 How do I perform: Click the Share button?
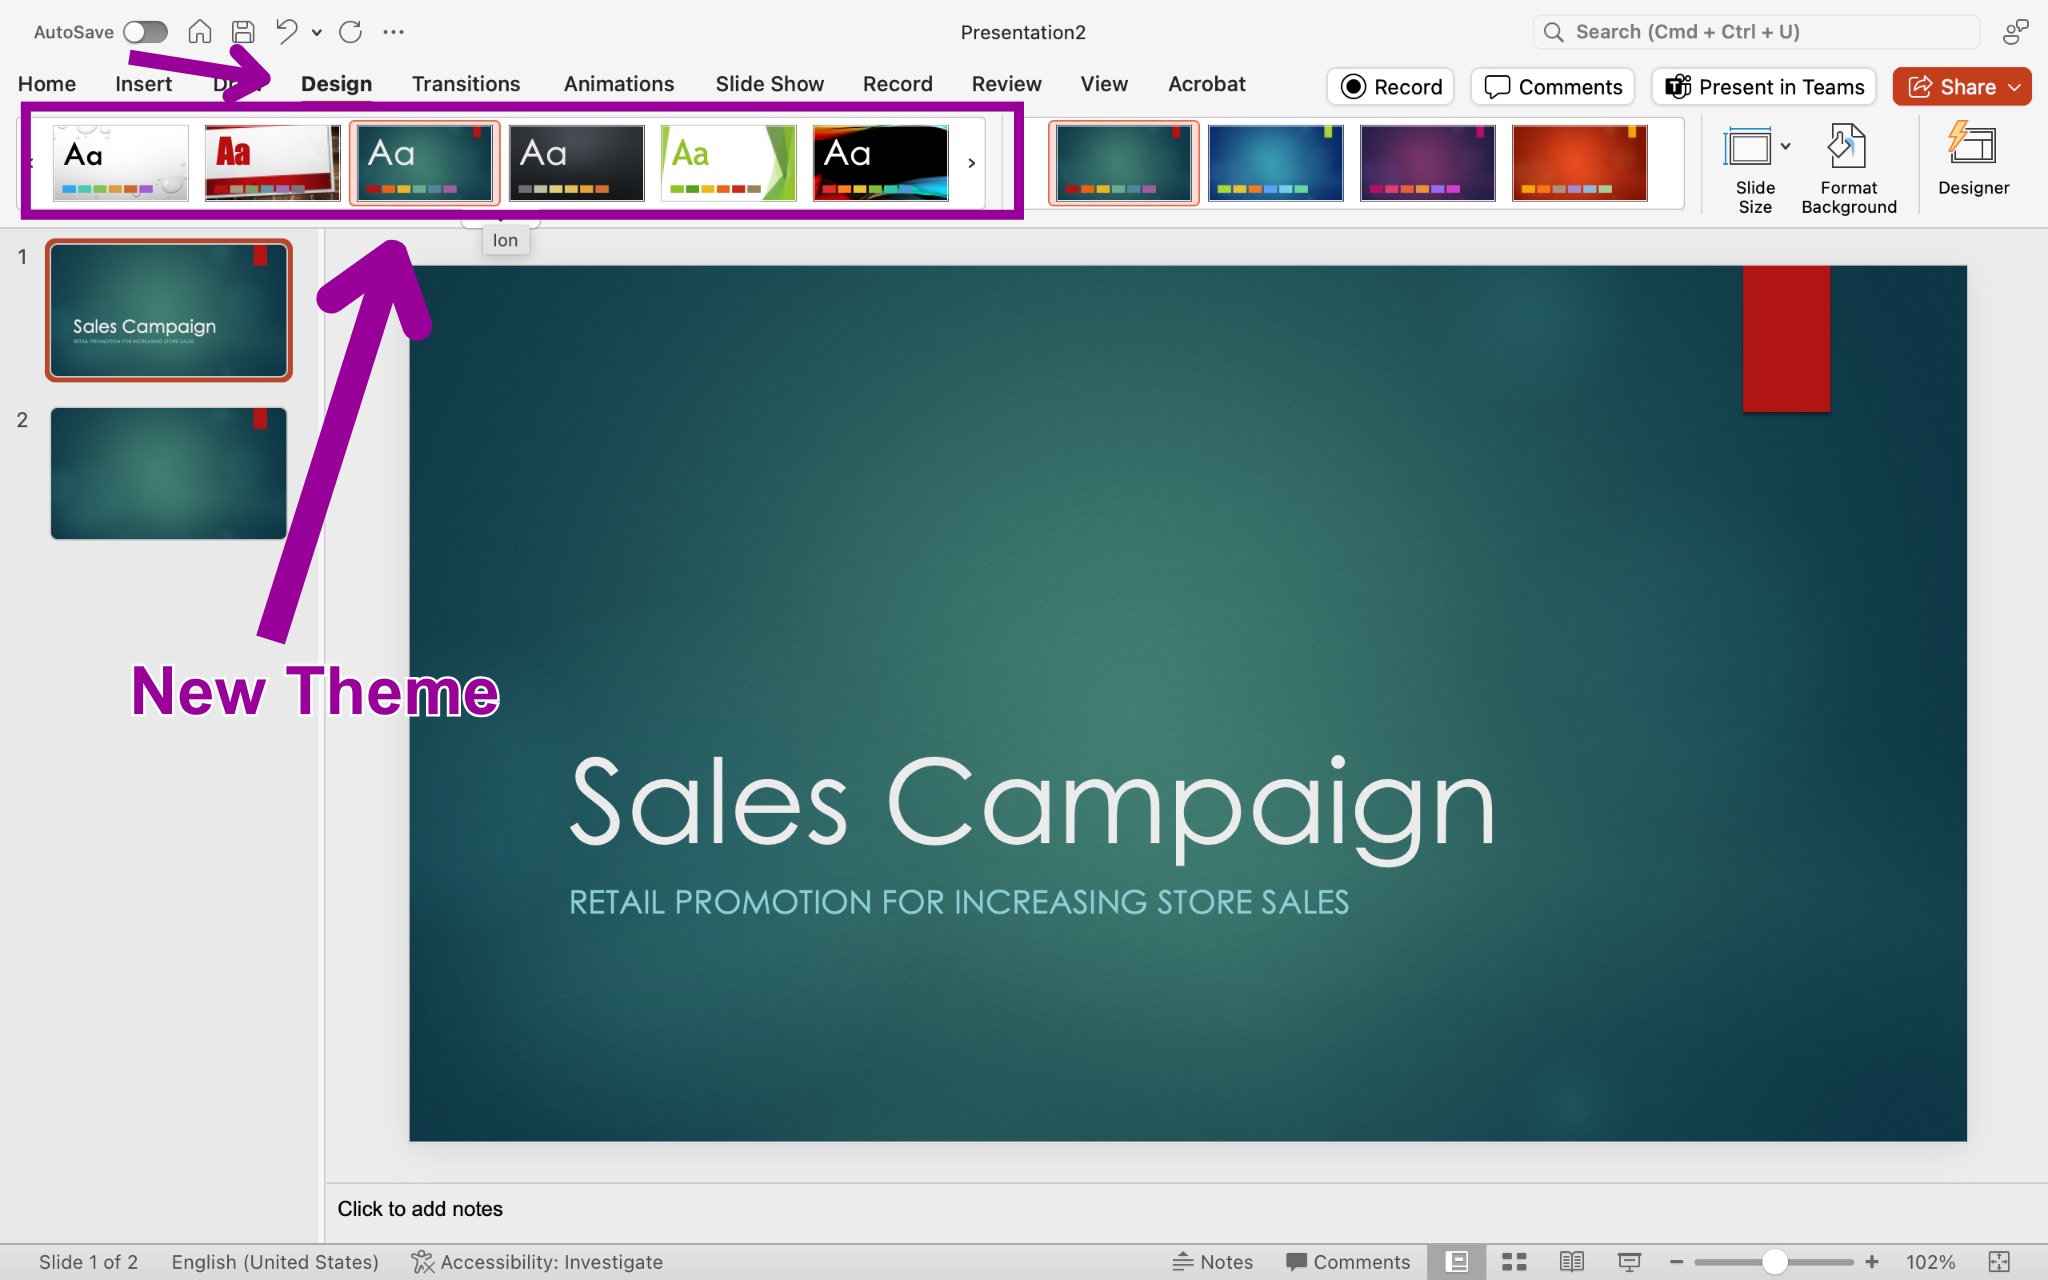click(1962, 87)
